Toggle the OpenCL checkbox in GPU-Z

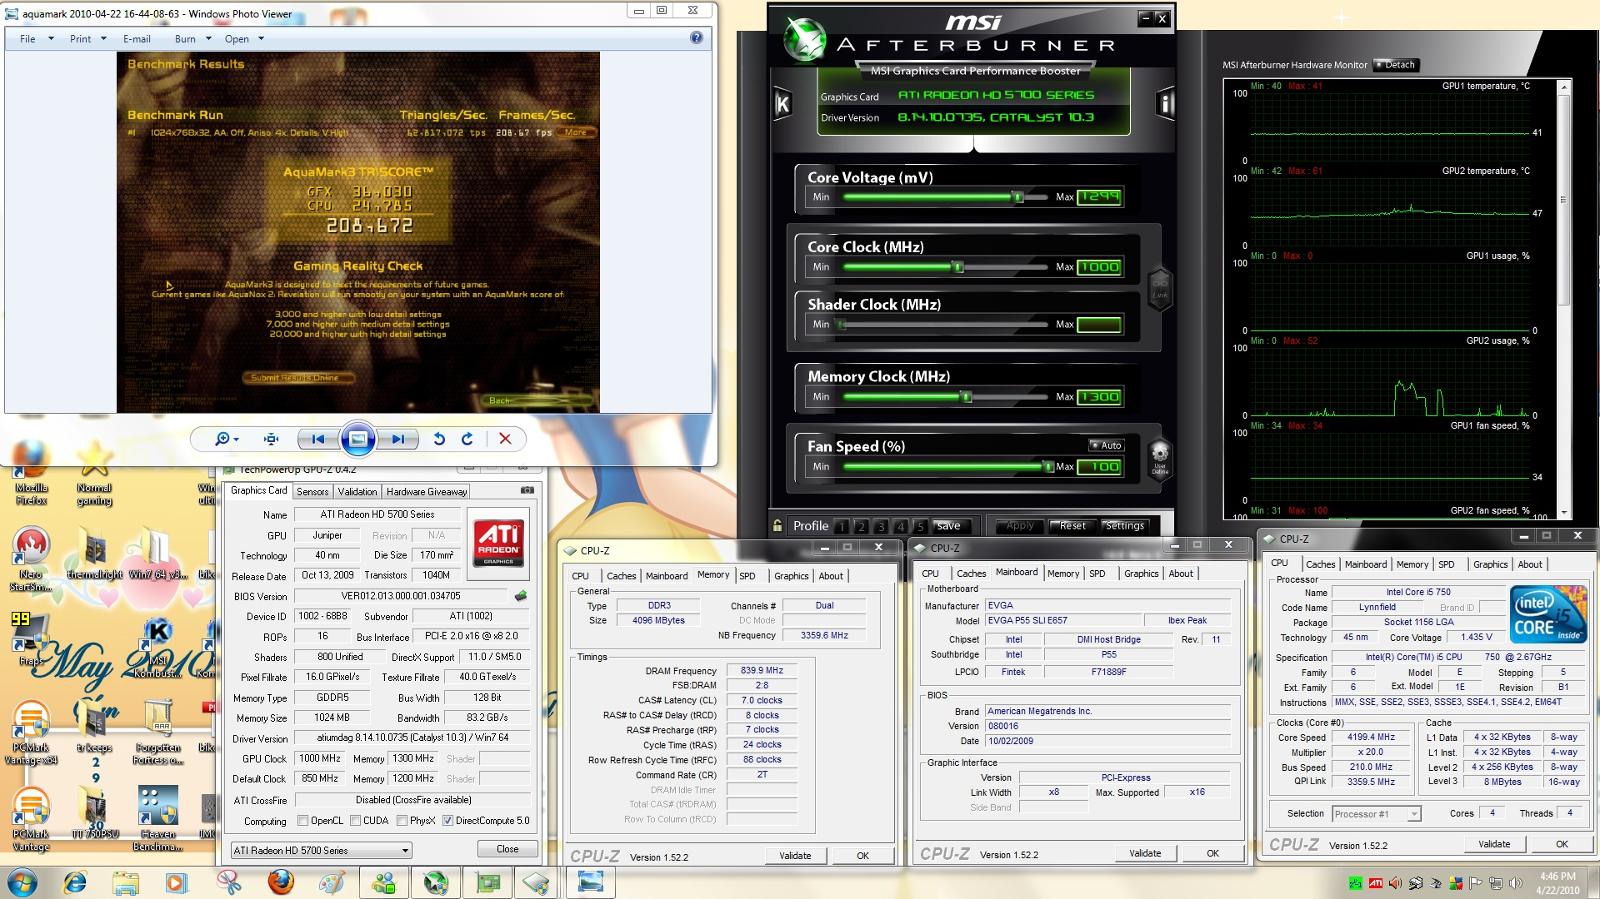pos(303,821)
